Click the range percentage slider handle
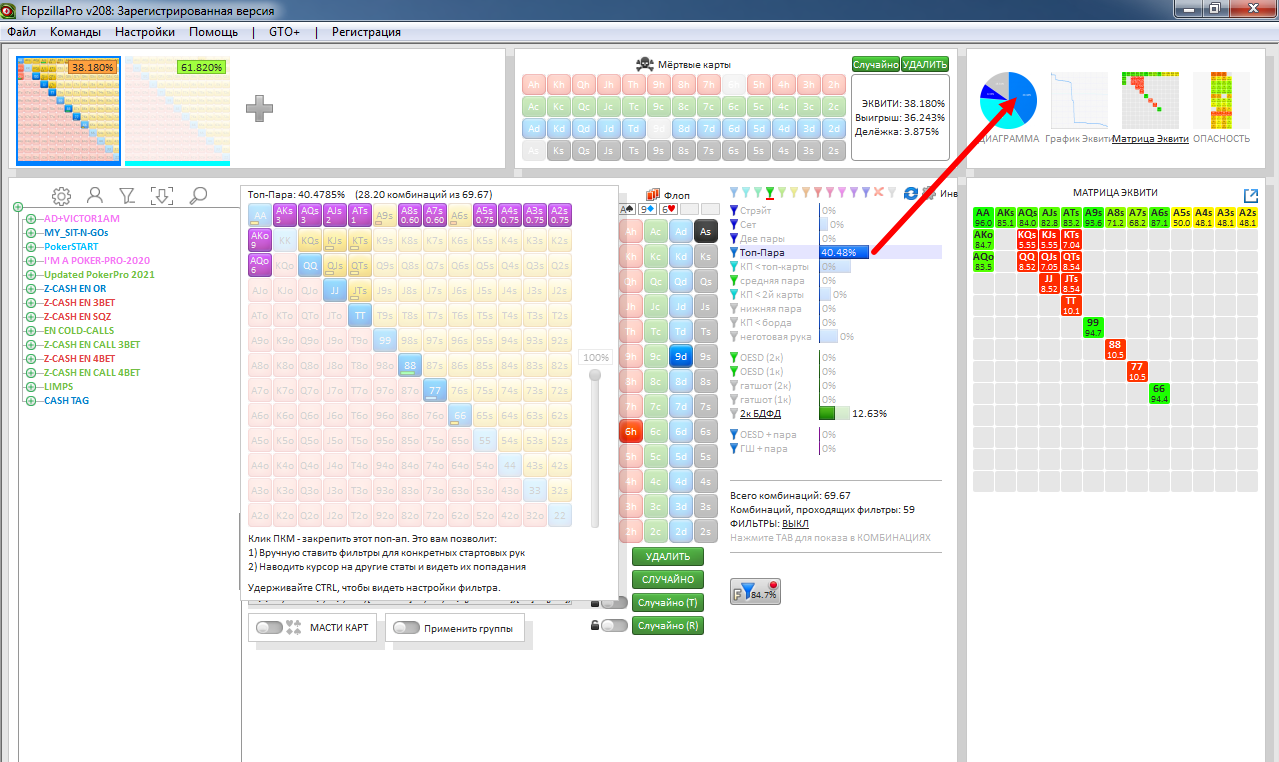 coord(595,375)
